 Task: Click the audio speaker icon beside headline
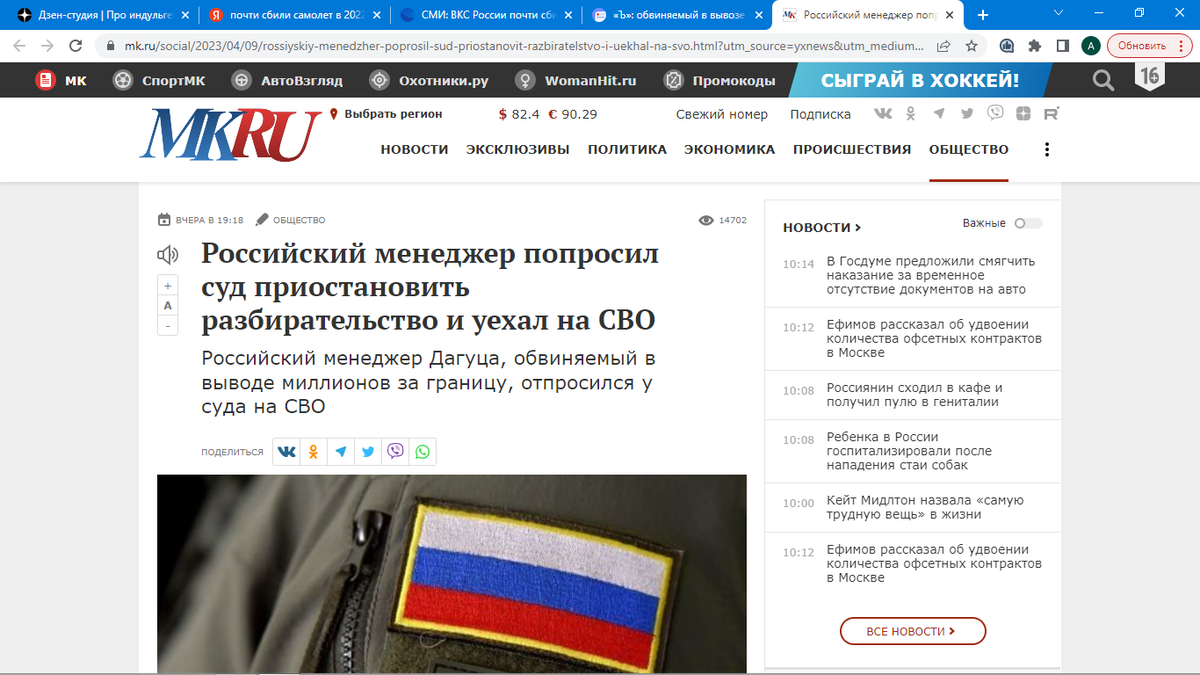167,255
